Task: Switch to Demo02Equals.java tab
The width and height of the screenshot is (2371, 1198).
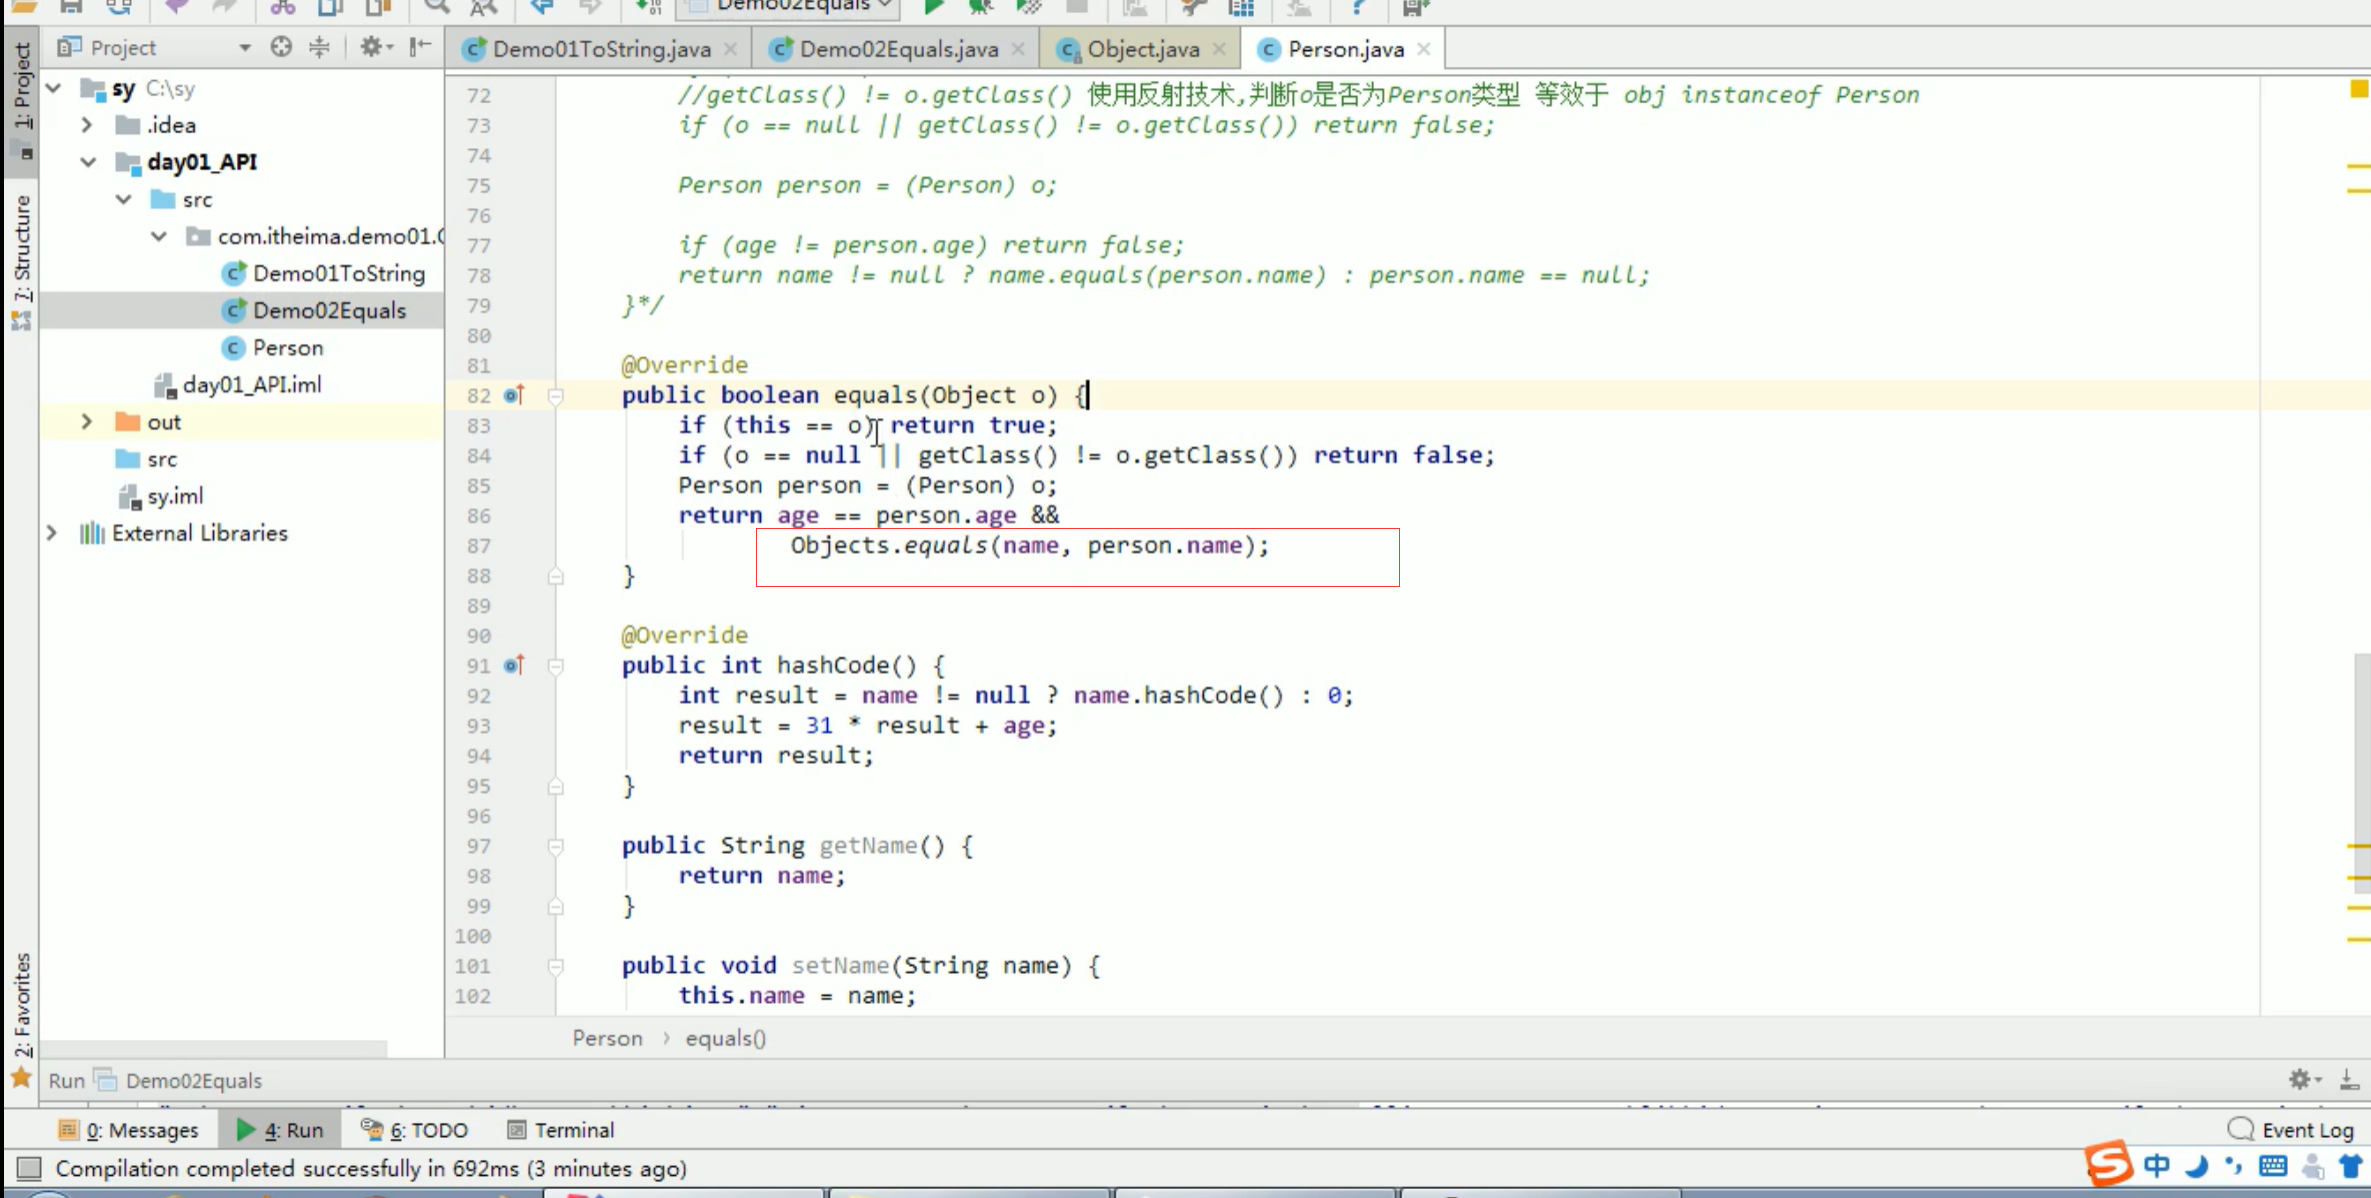Action: pos(897,49)
